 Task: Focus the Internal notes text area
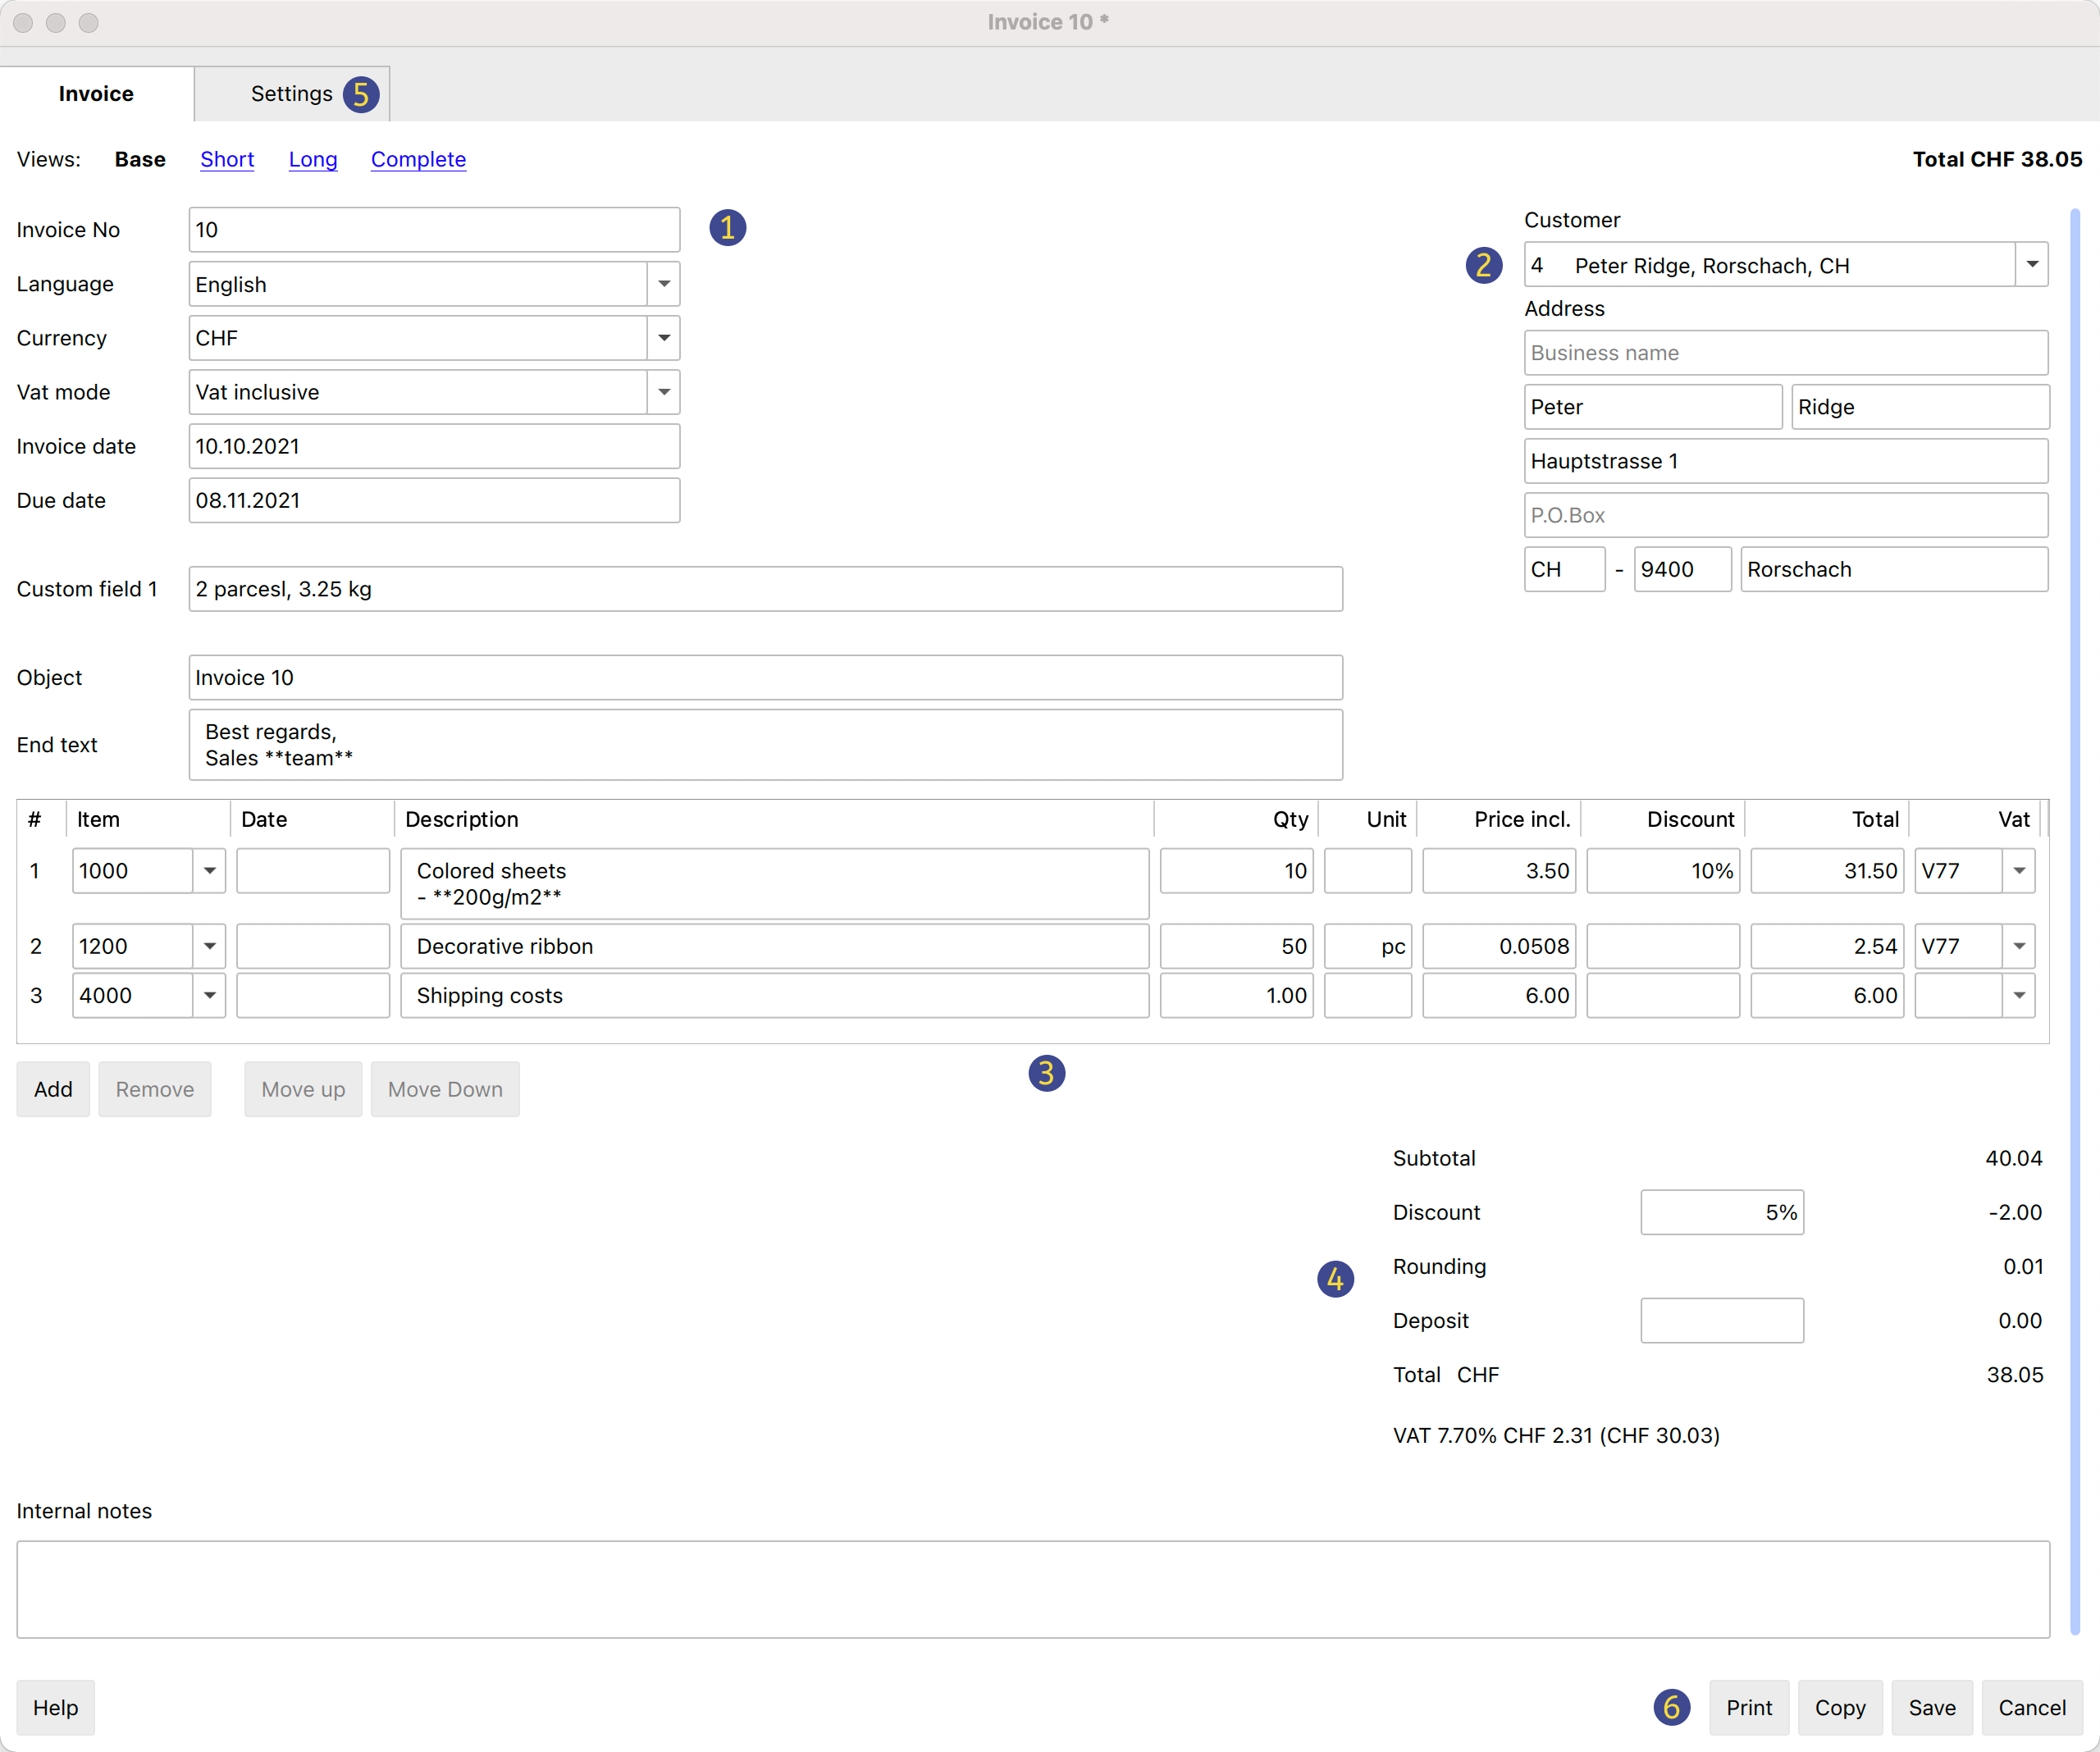point(1032,1589)
